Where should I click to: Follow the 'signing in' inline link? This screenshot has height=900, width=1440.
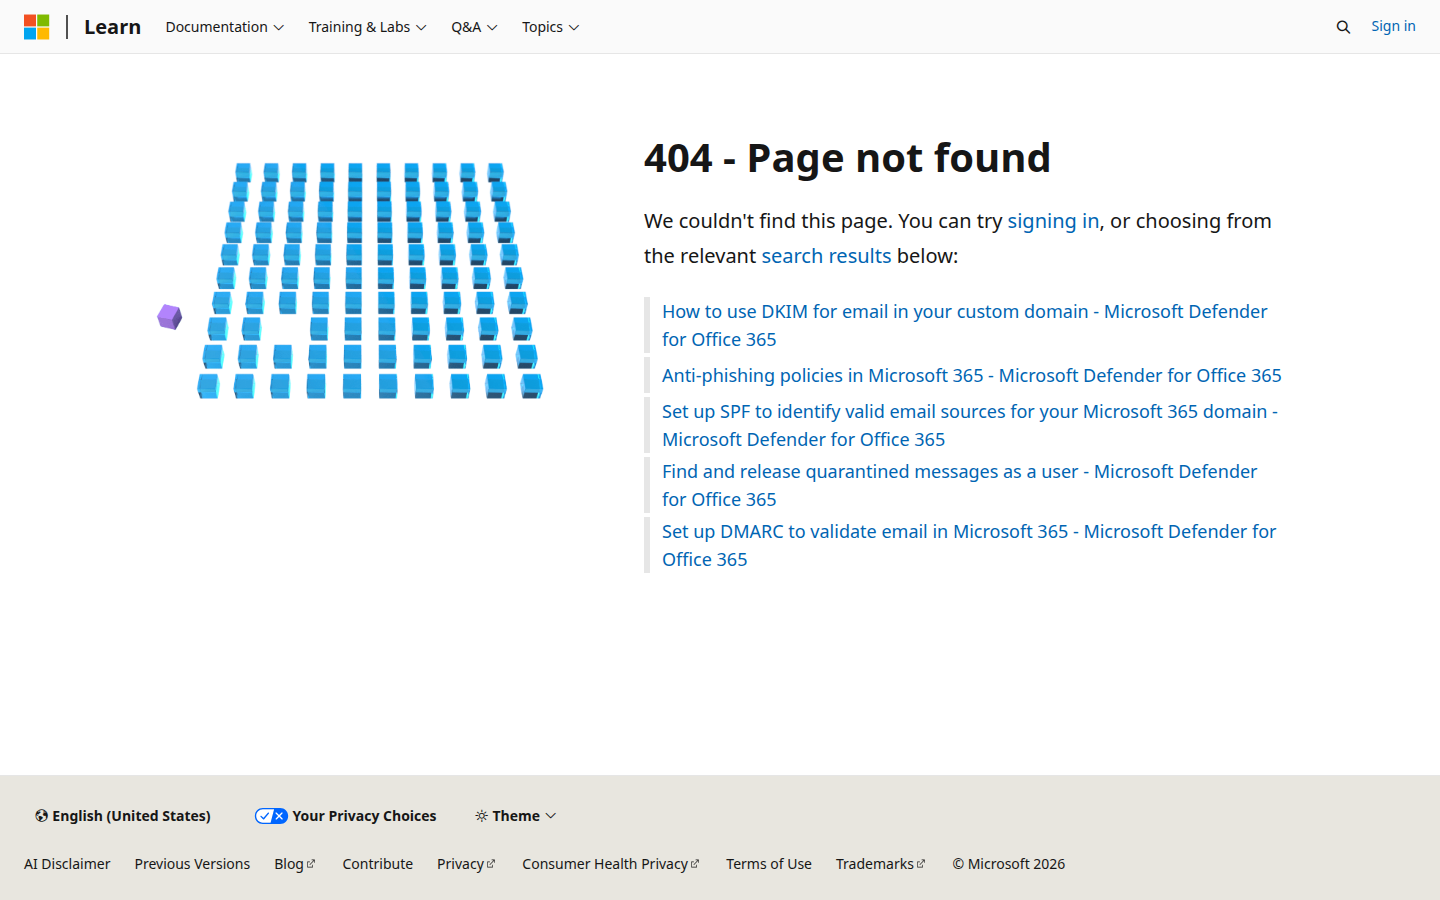pyautogui.click(x=1053, y=221)
